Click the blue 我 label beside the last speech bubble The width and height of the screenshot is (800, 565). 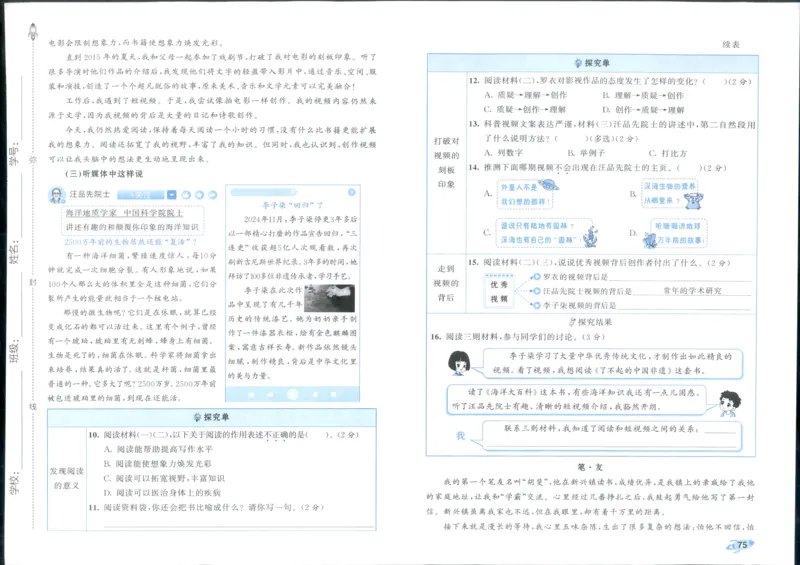coord(460,435)
